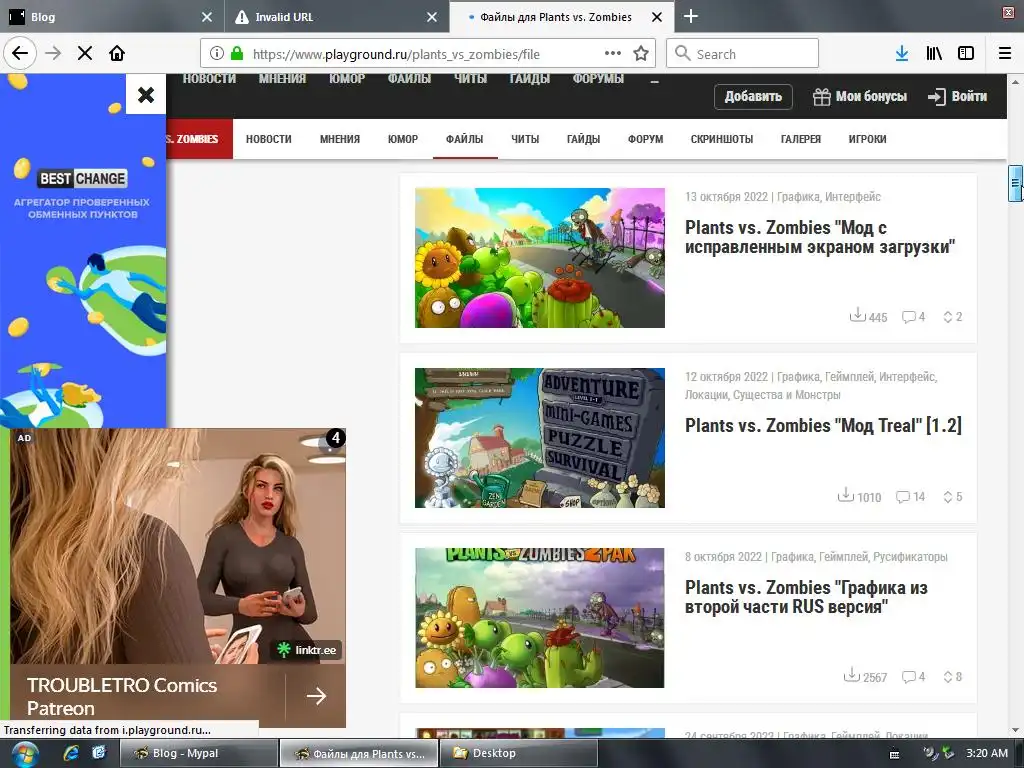Click the Adventure tombstone menu thumbnail
The height and width of the screenshot is (768, 1024).
pos(539,438)
